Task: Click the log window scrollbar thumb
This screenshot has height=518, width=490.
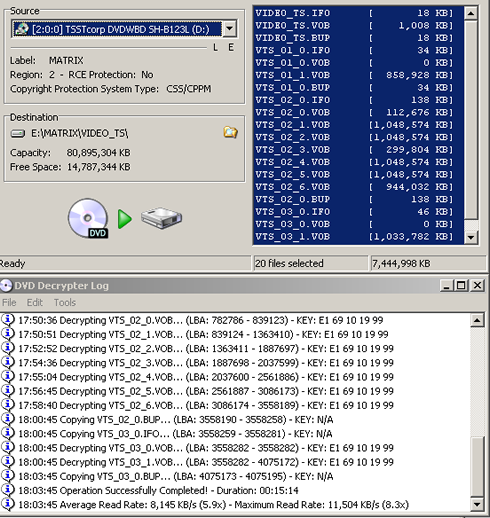Action: (477, 466)
